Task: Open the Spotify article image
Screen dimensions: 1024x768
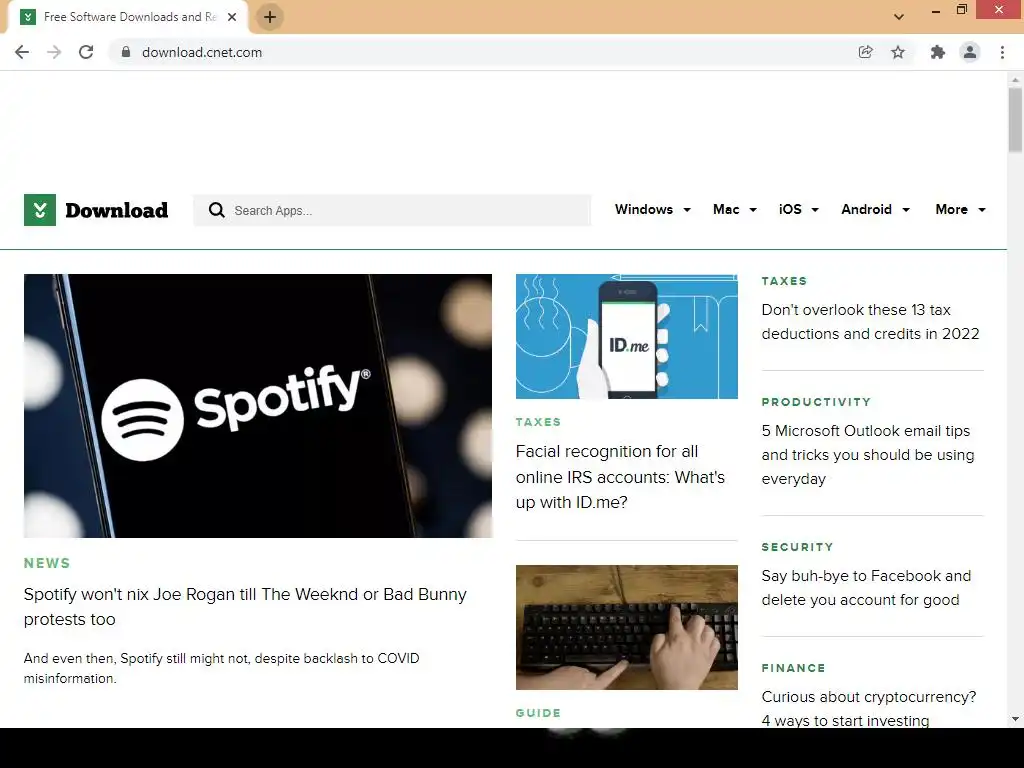Action: 258,406
